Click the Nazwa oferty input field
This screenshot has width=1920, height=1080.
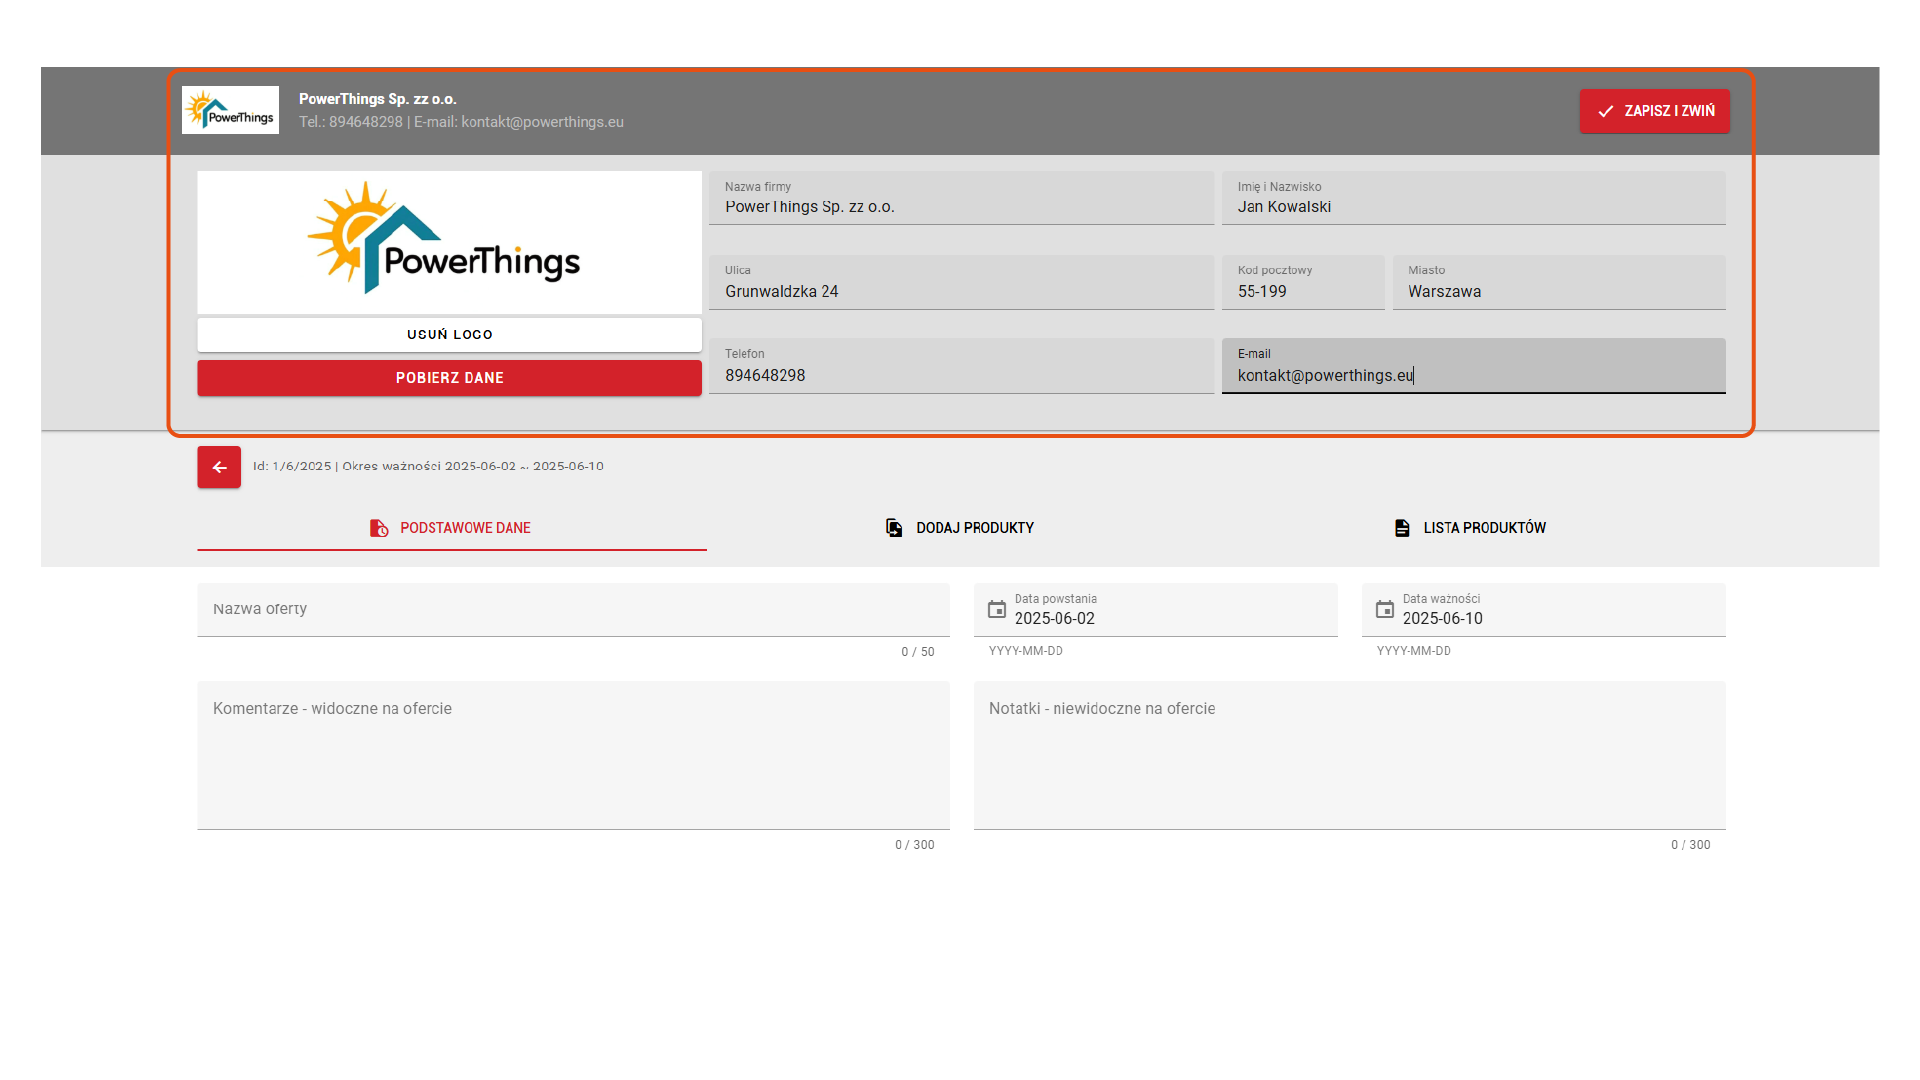pos(573,609)
